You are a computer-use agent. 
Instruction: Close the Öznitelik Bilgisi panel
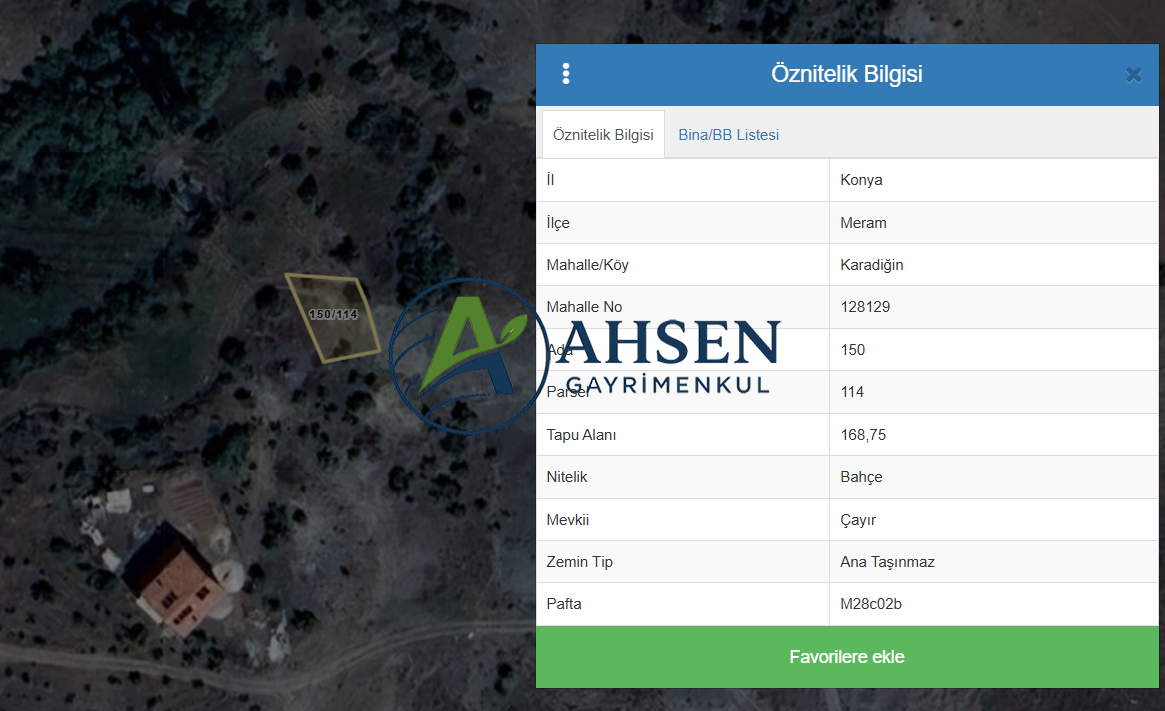click(x=1133, y=75)
